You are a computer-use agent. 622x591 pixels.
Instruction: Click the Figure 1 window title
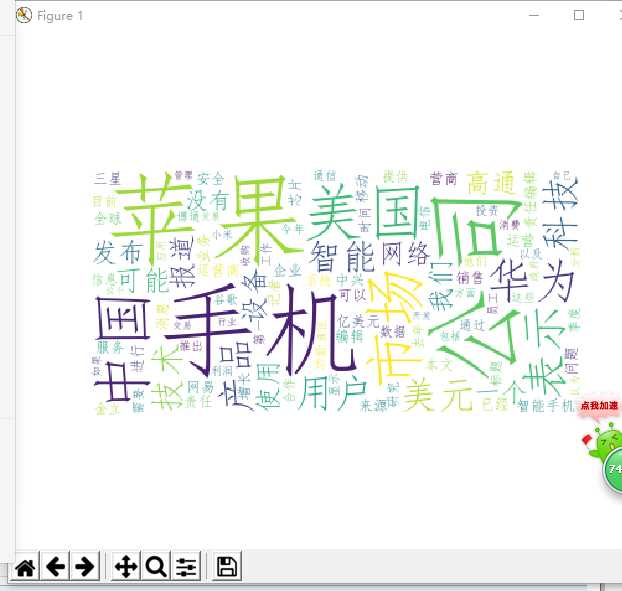(x=60, y=16)
